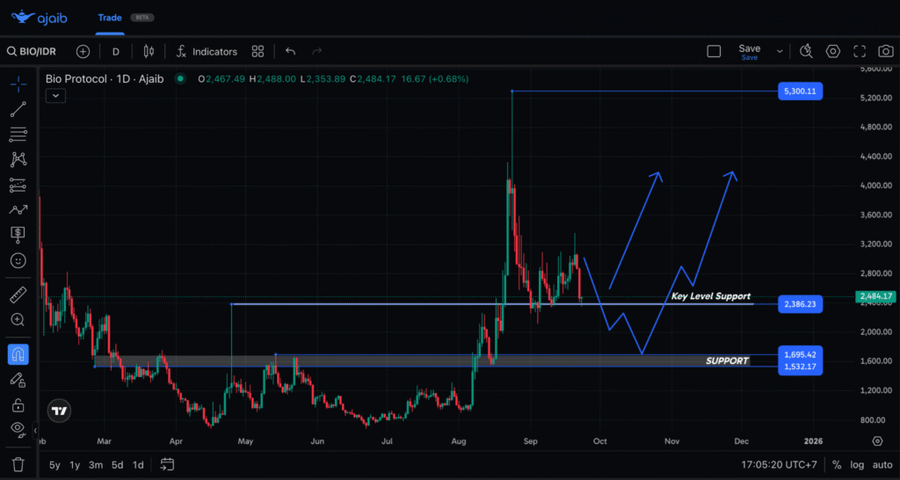This screenshot has width=900, height=480.
Task: Open the go to date calendar icon
Action: 167,464
